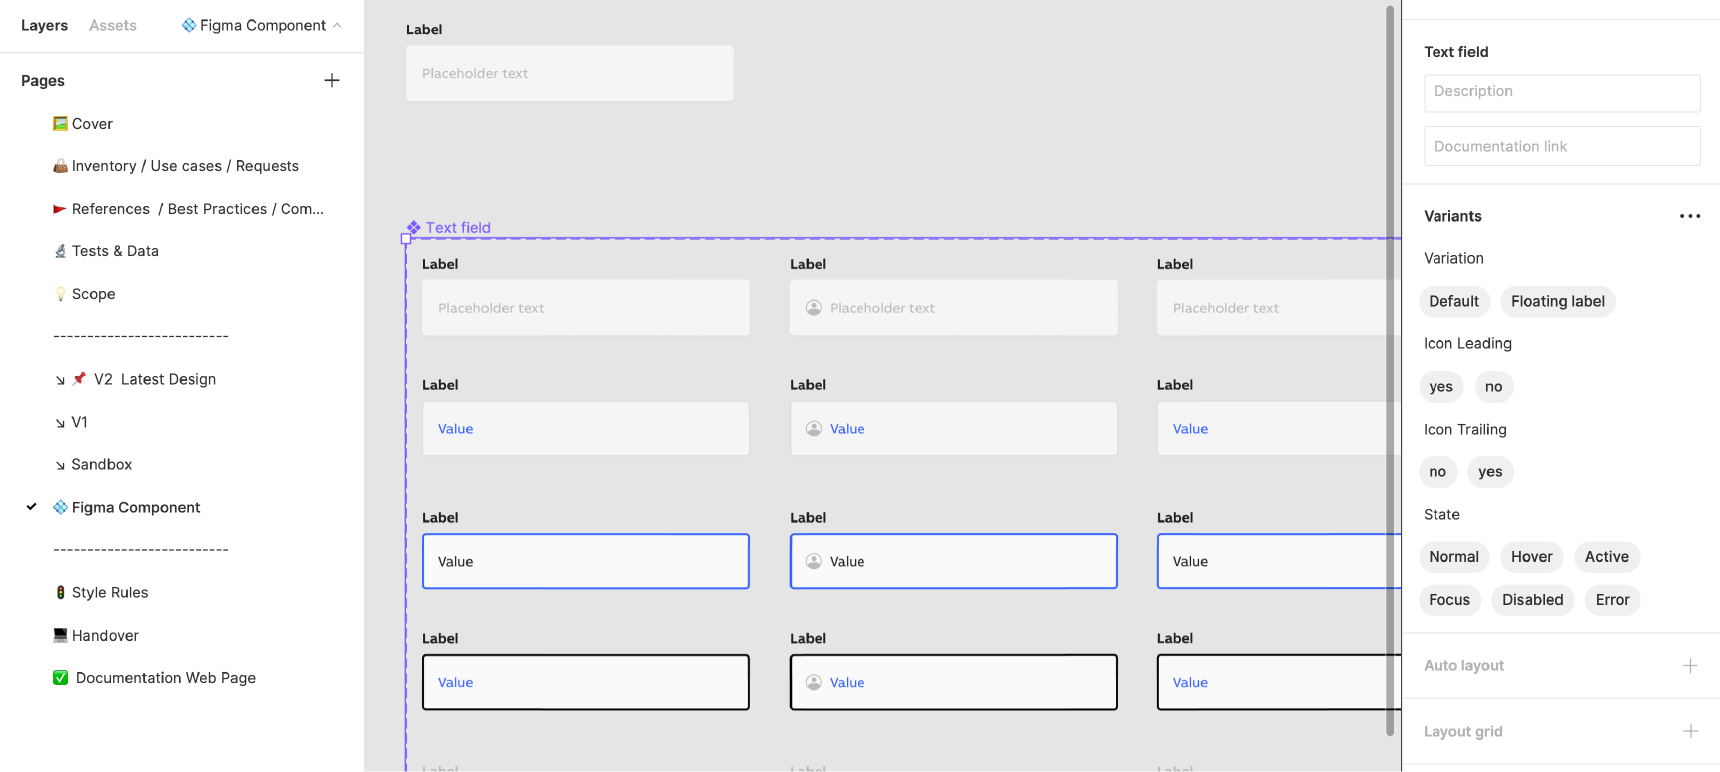Open the Variants three-dot options menu
1720x772 pixels.
[1689, 216]
